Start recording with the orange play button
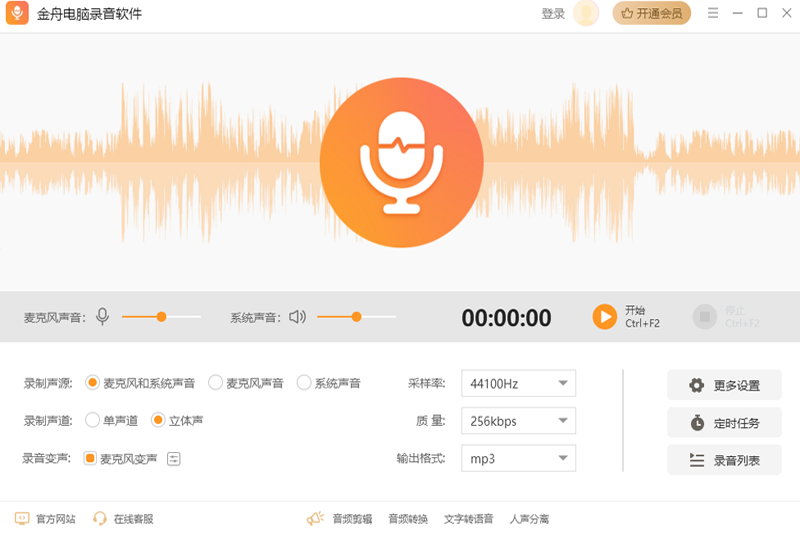The image size is (800, 533). (x=604, y=317)
